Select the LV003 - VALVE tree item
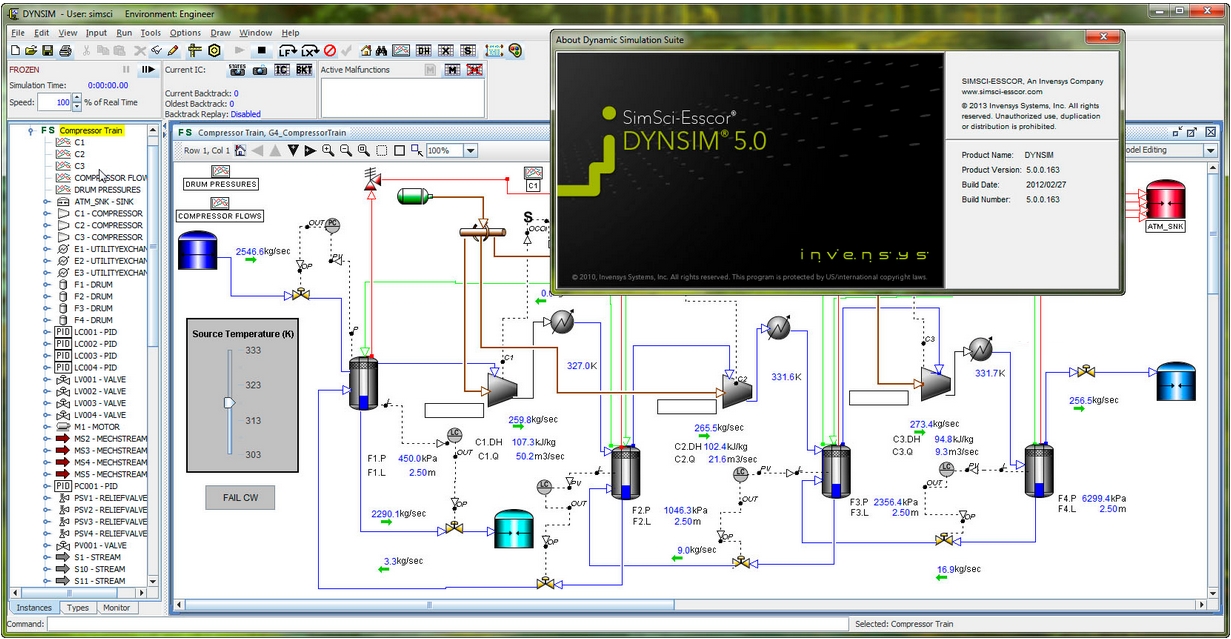 [x=100, y=403]
